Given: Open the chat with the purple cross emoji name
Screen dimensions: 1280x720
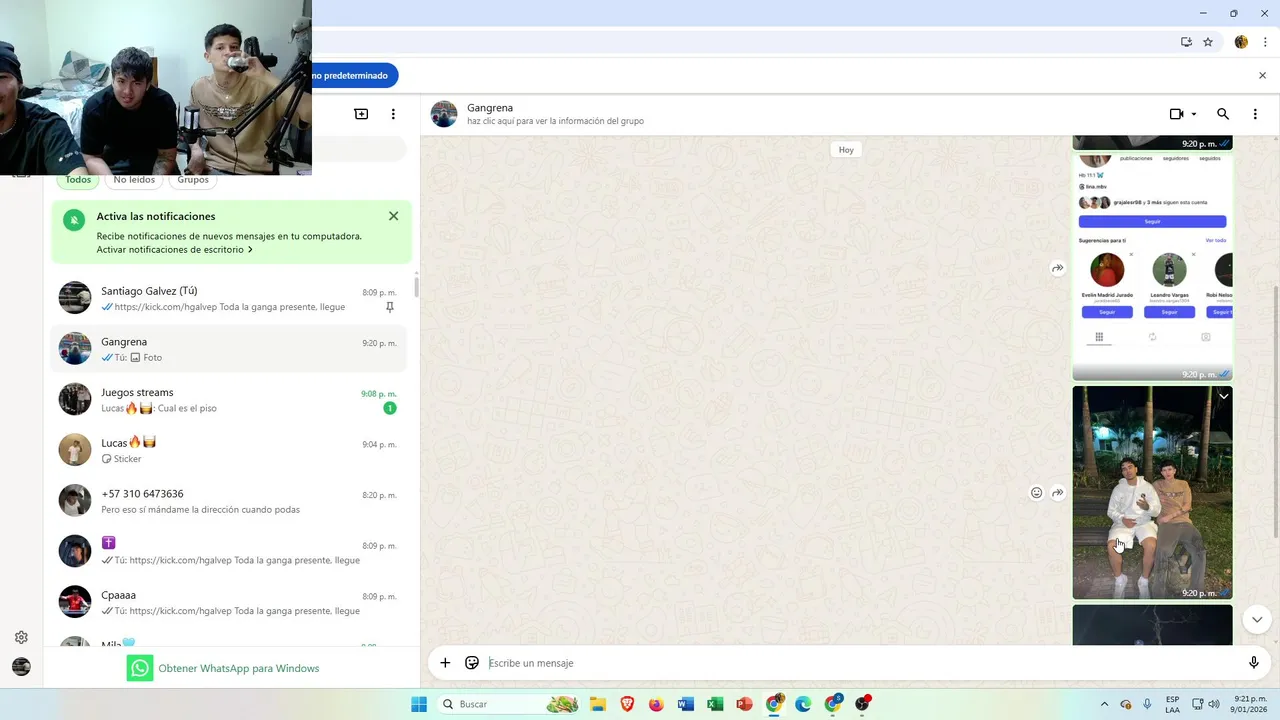Looking at the screenshot, I should pyautogui.click(x=229, y=551).
